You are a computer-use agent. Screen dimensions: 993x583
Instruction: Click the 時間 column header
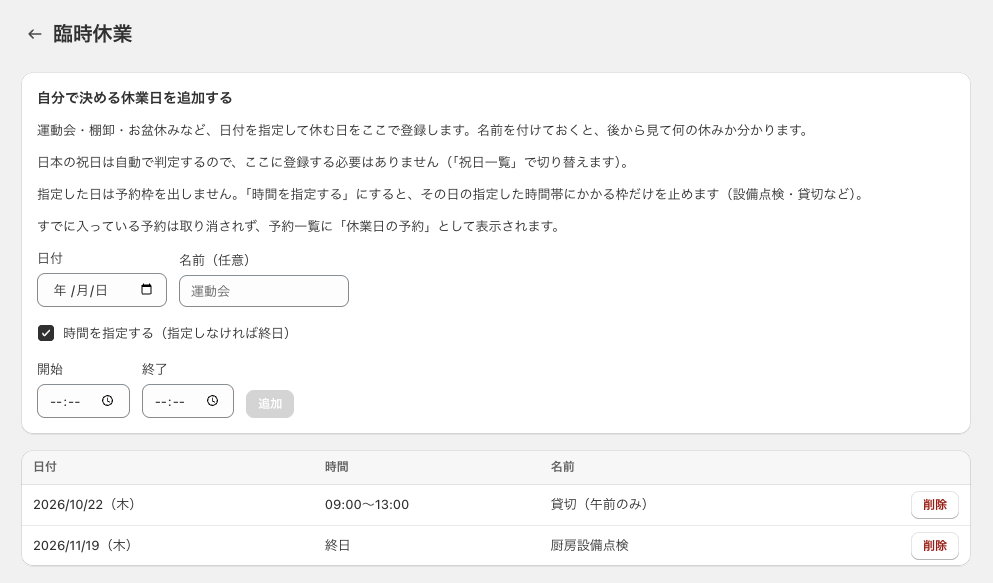tap(337, 467)
